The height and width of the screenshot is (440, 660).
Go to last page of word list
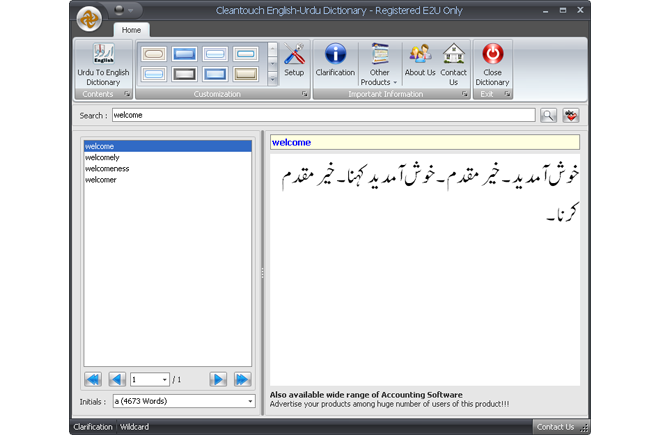(x=242, y=379)
